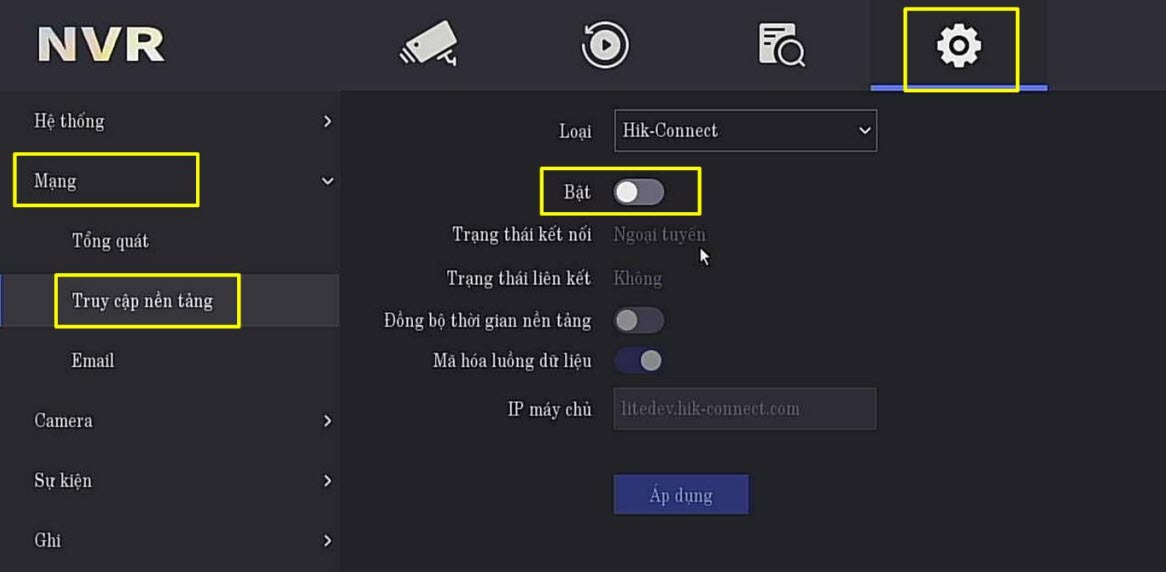Open the file search icon

tap(781, 45)
